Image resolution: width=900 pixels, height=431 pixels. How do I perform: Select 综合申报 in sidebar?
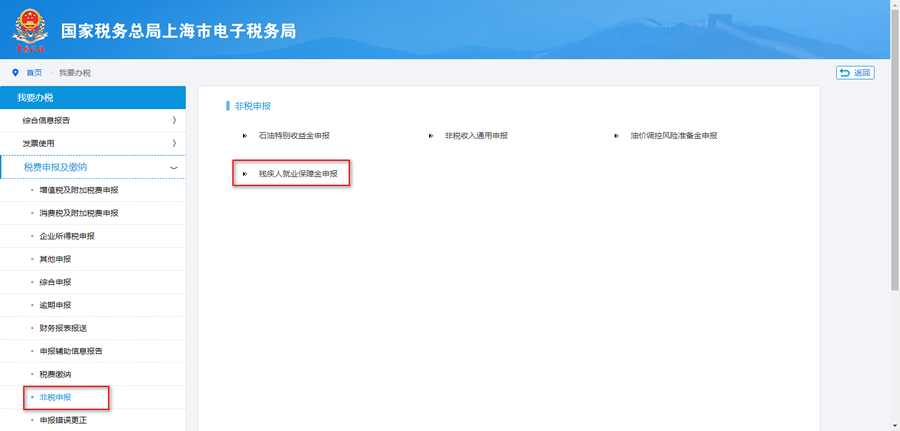click(x=55, y=282)
